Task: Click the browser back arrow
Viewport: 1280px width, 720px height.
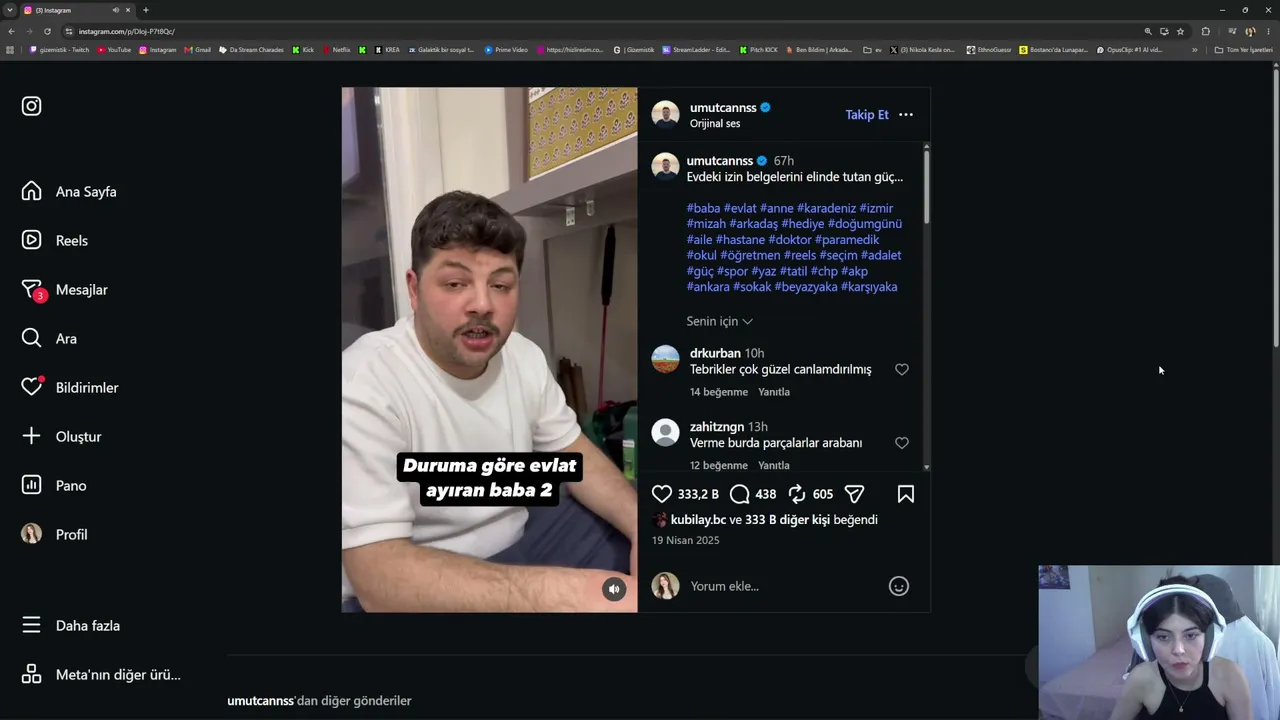Action: (12, 31)
